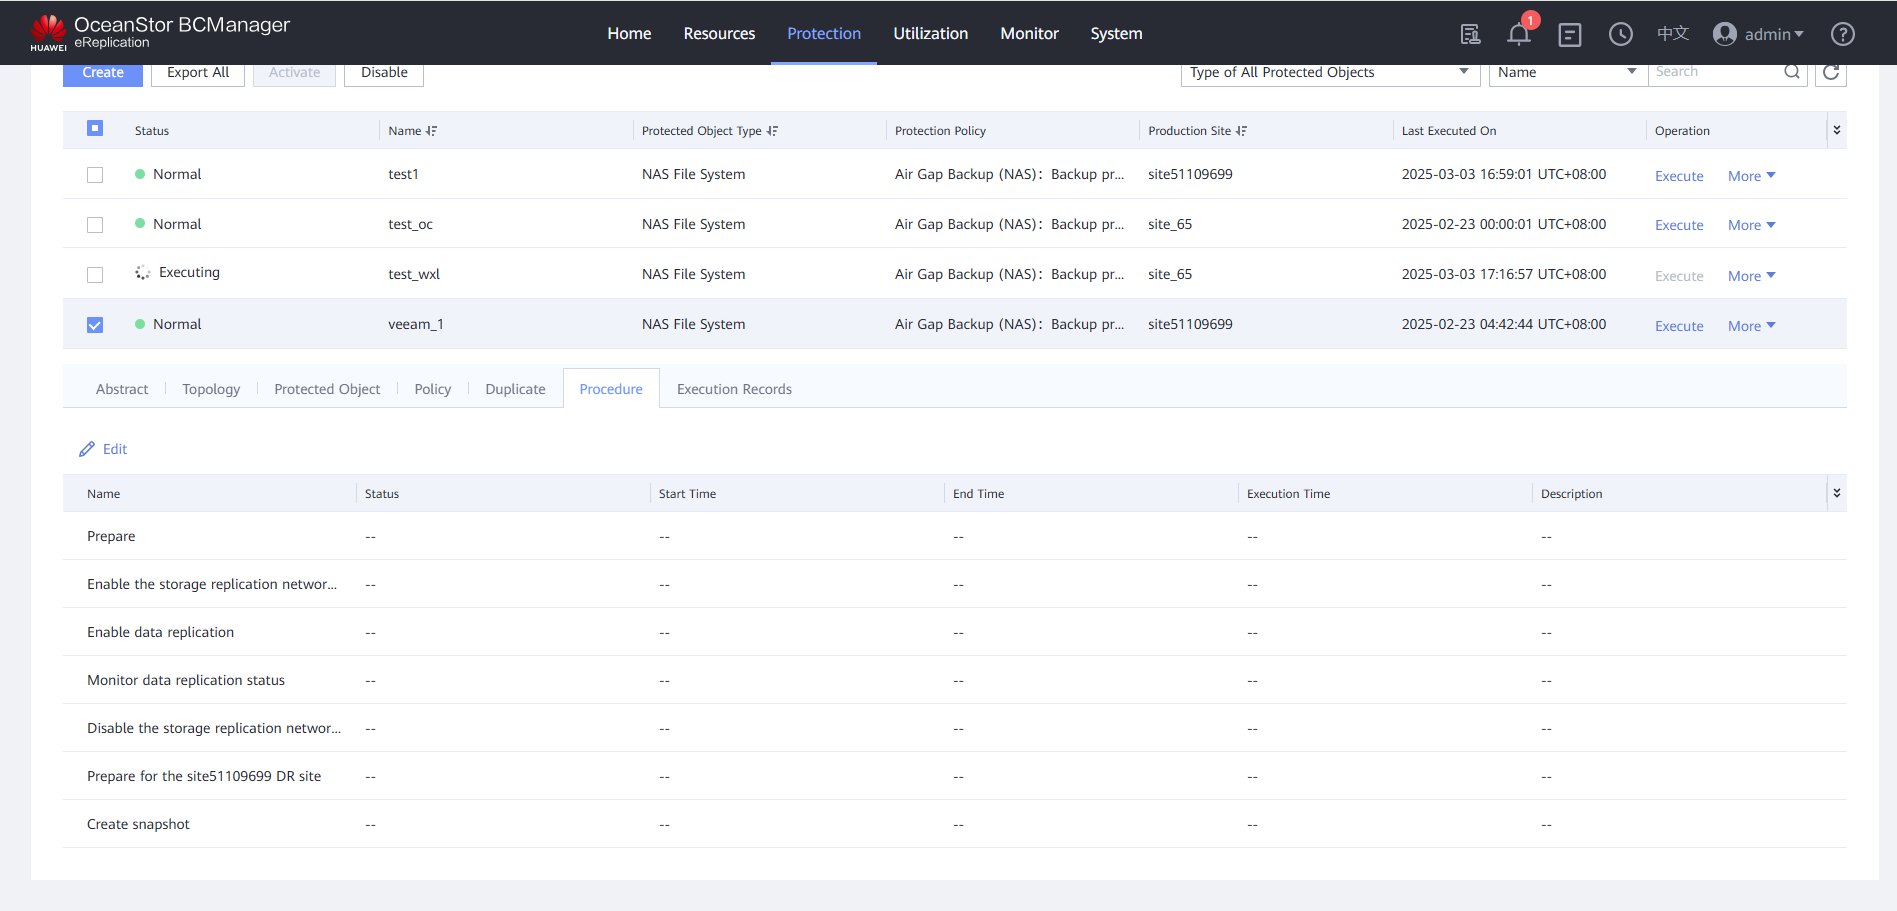Switch language with the 中文 icon

1672,34
